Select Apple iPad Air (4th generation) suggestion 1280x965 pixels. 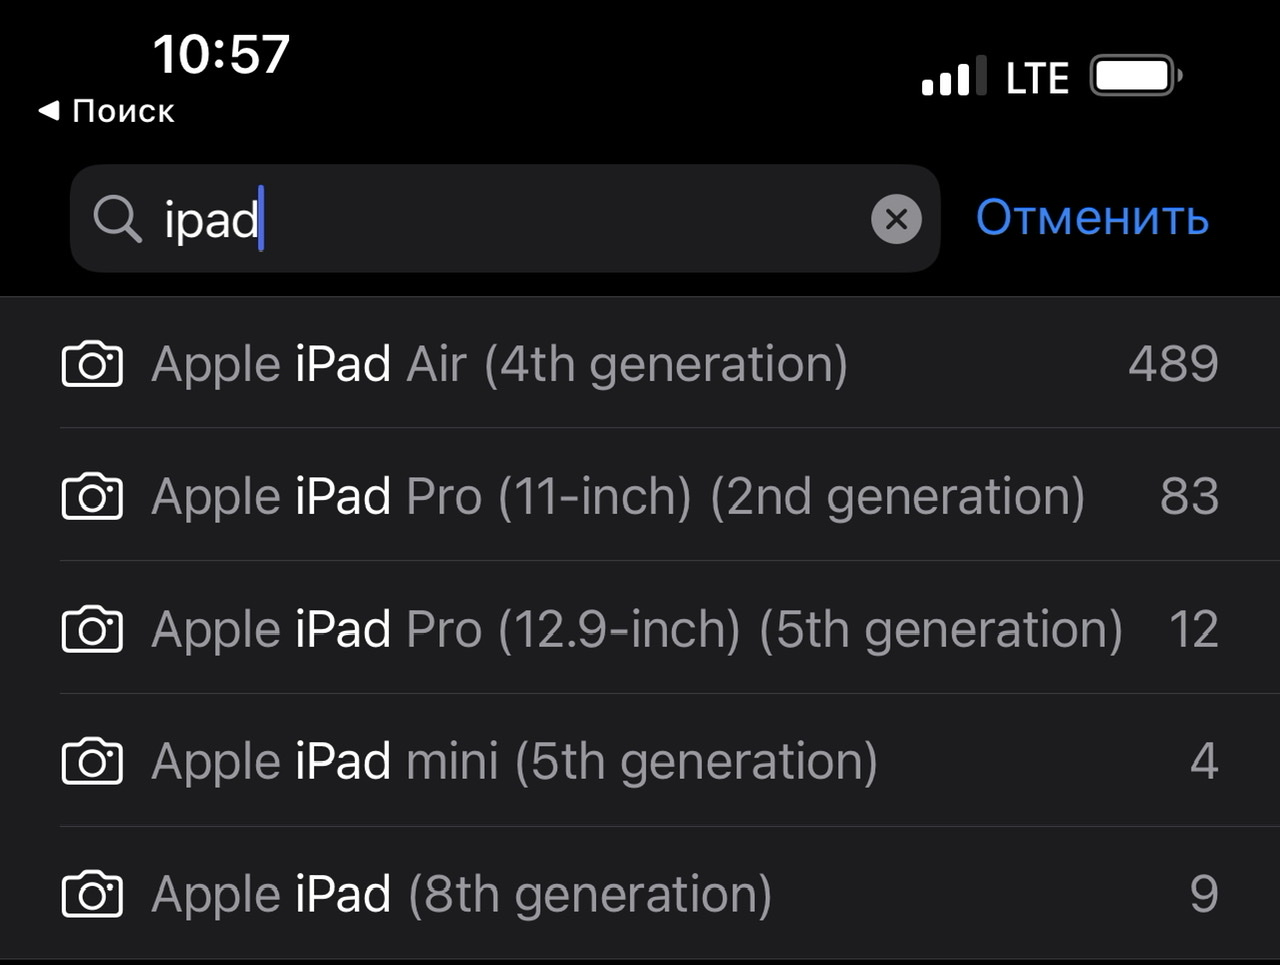tap(499, 364)
